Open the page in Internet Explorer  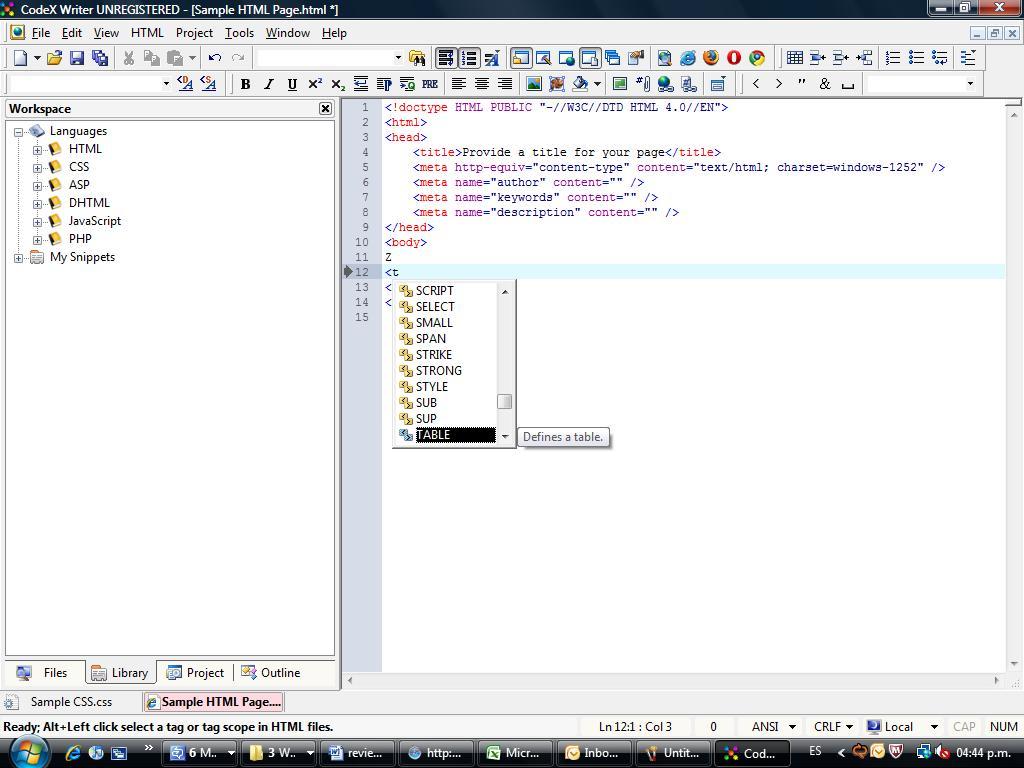point(687,57)
